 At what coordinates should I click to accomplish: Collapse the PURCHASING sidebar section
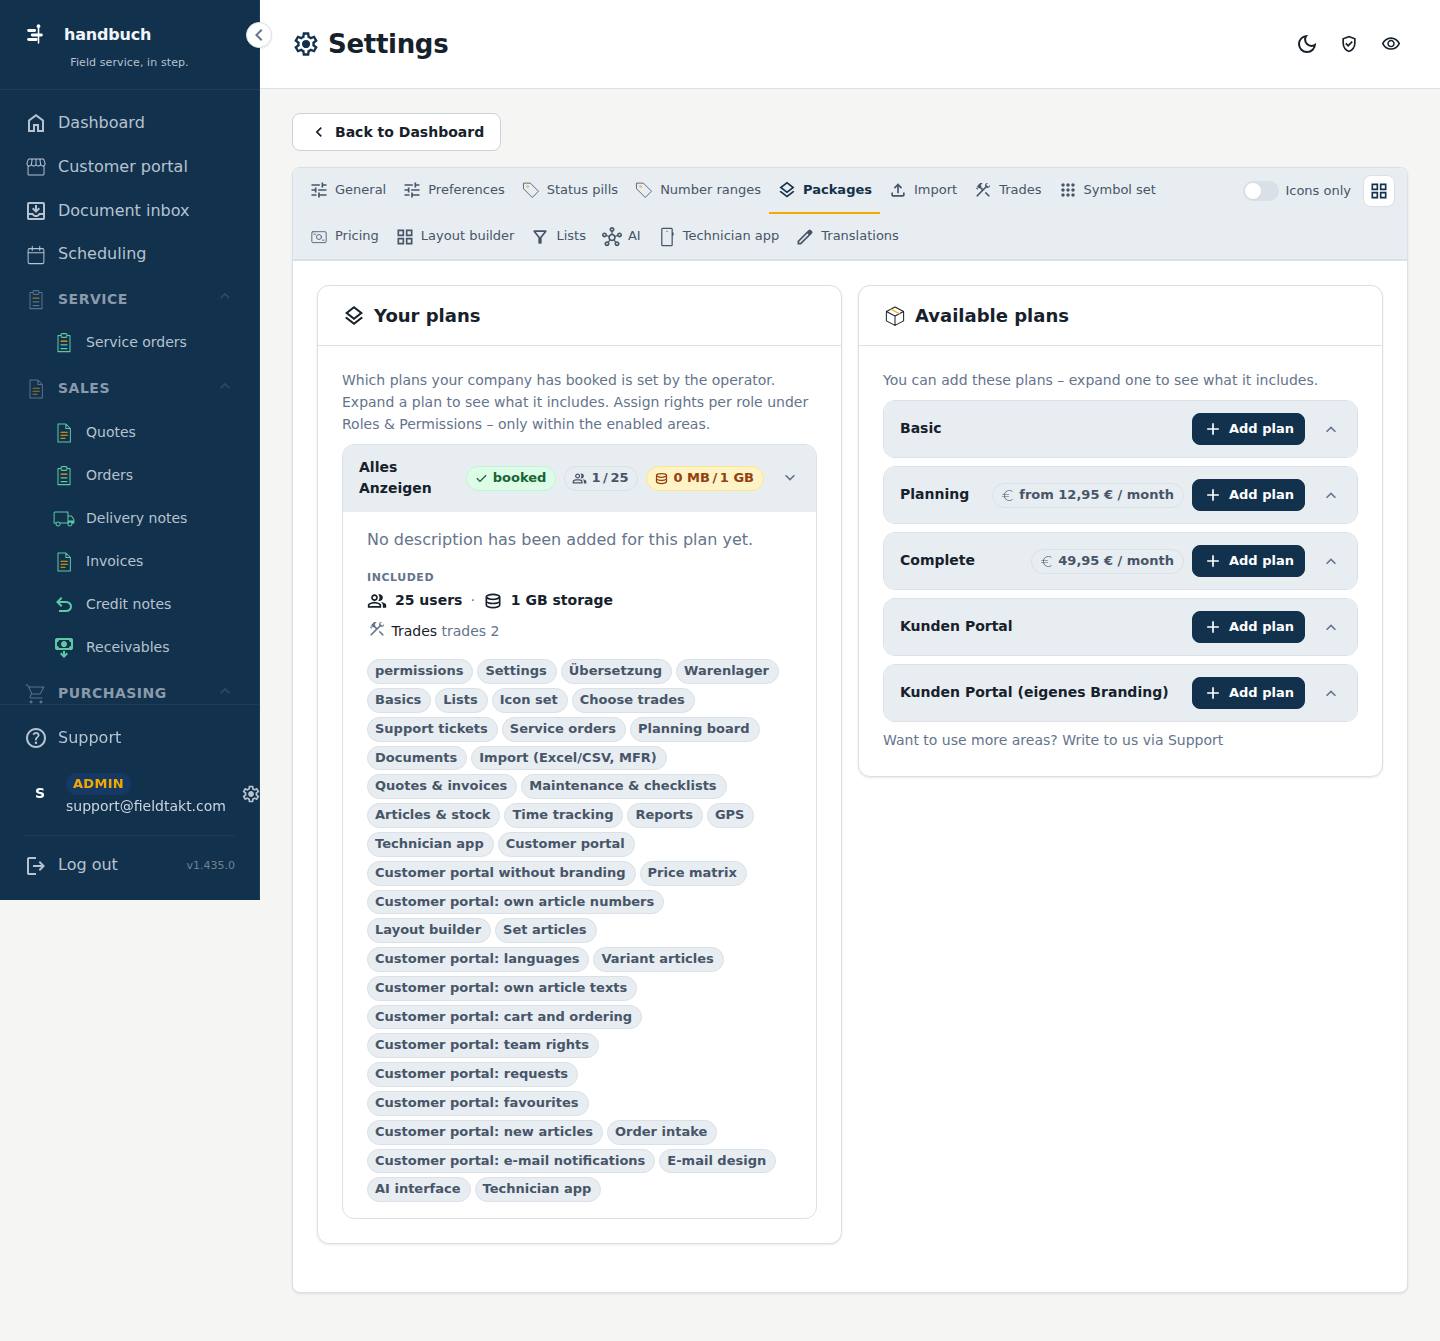click(x=225, y=691)
